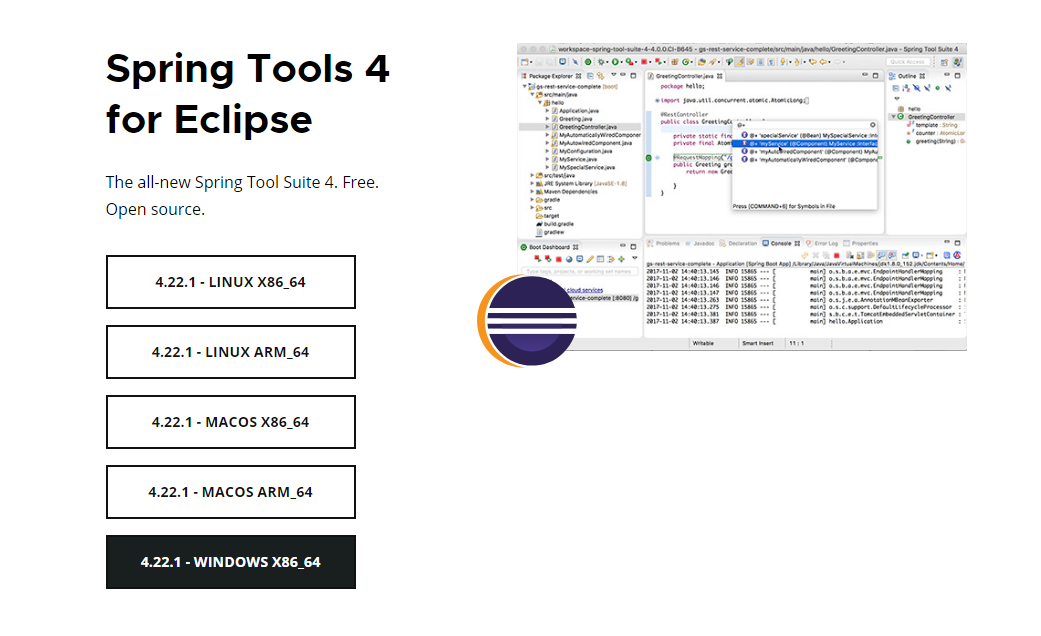Download the 4.22.1 Linux ARM_64 build

(230, 352)
